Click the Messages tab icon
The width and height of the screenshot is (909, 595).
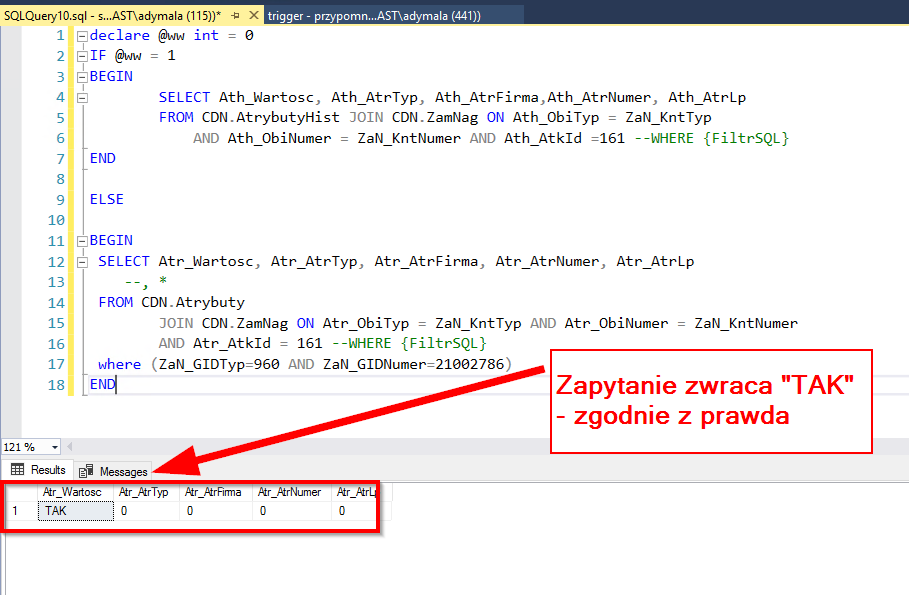(x=87, y=470)
